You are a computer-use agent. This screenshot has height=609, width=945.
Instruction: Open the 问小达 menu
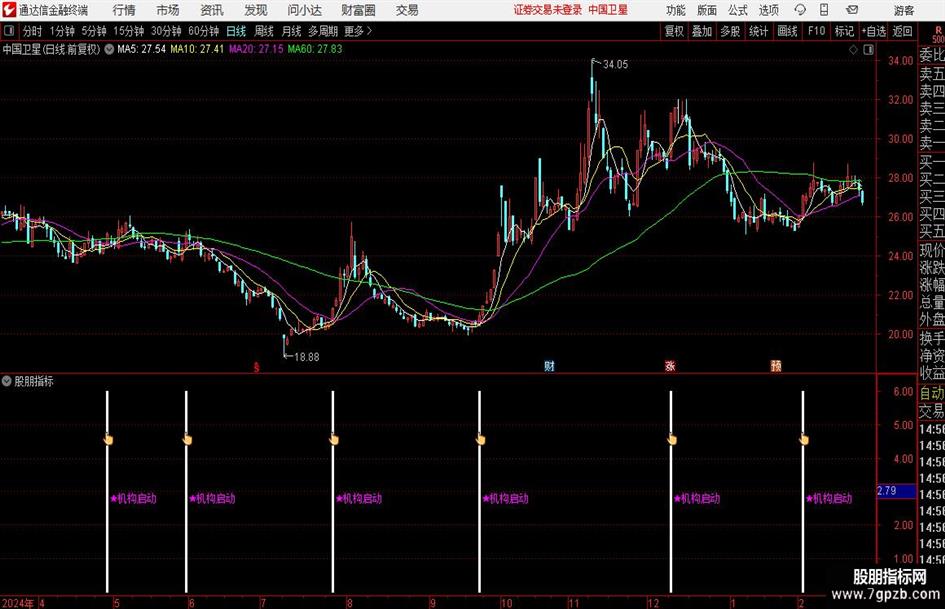click(x=304, y=10)
